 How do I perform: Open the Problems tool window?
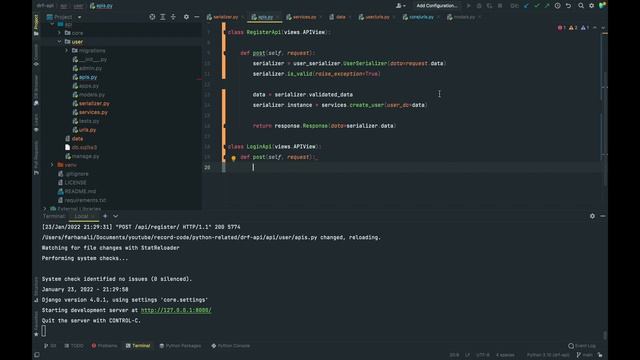(x=104, y=346)
